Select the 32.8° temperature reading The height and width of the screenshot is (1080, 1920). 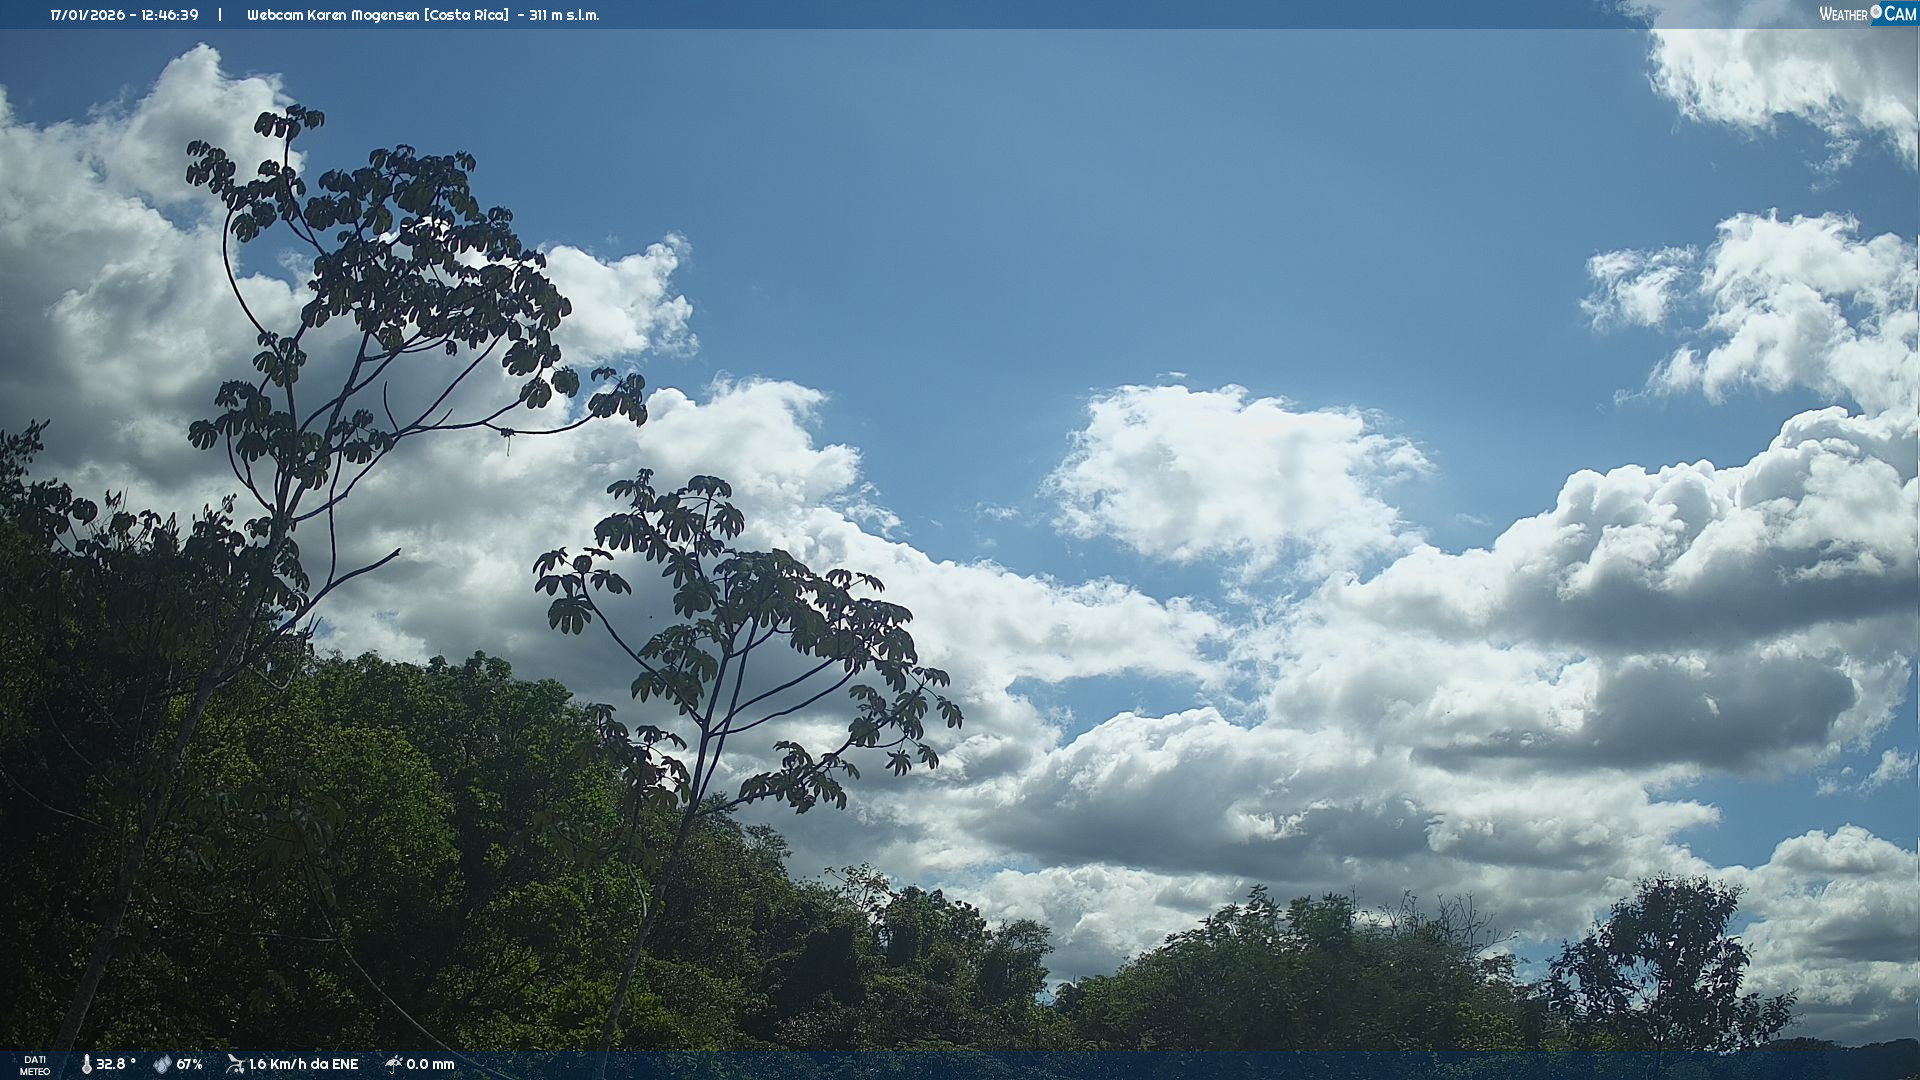click(116, 1064)
